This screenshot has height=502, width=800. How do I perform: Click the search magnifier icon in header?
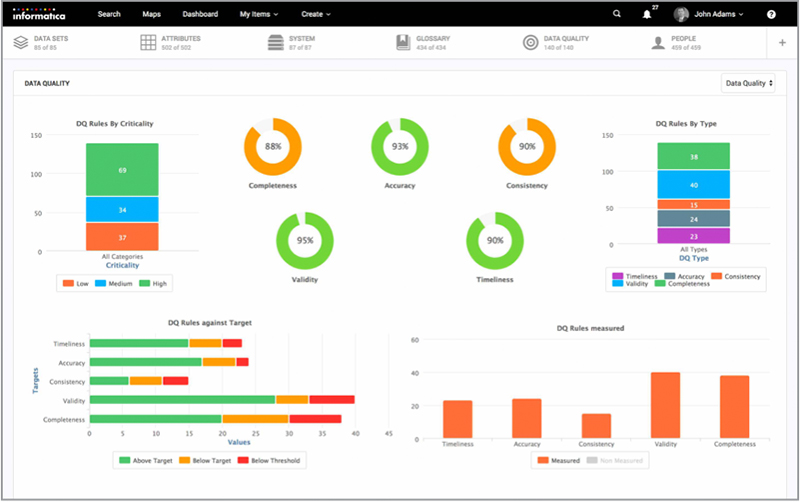[x=616, y=14]
